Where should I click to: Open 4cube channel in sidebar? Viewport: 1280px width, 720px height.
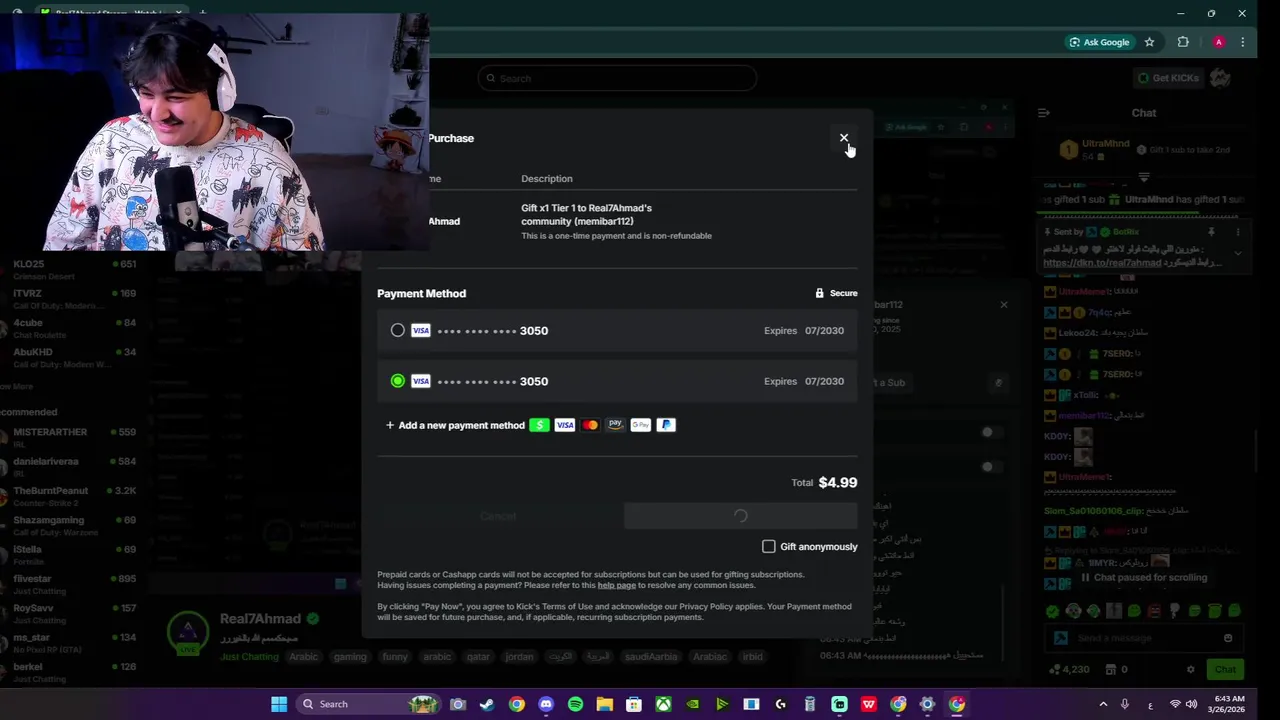pyautogui.click(x=70, y=328)
